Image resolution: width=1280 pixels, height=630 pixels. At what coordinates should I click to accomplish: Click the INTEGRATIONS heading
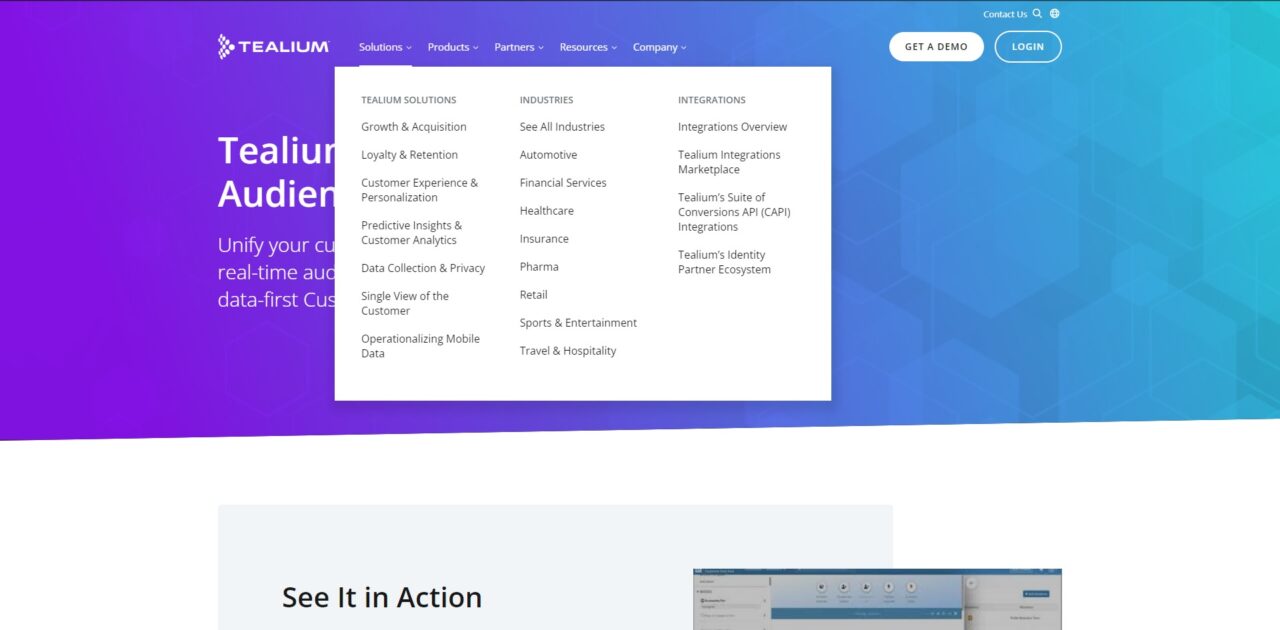point(712,100)
